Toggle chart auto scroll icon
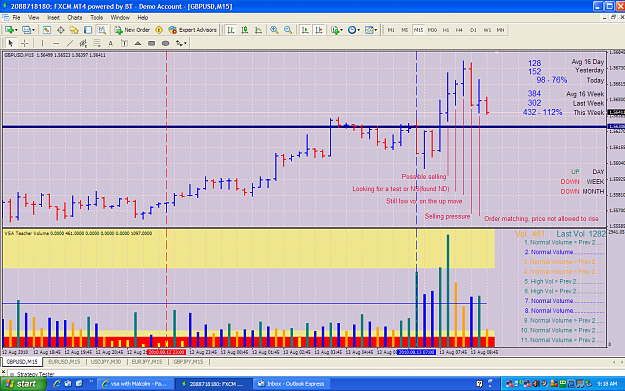This screenshot has width=625, height=391. tap(305, 30)
